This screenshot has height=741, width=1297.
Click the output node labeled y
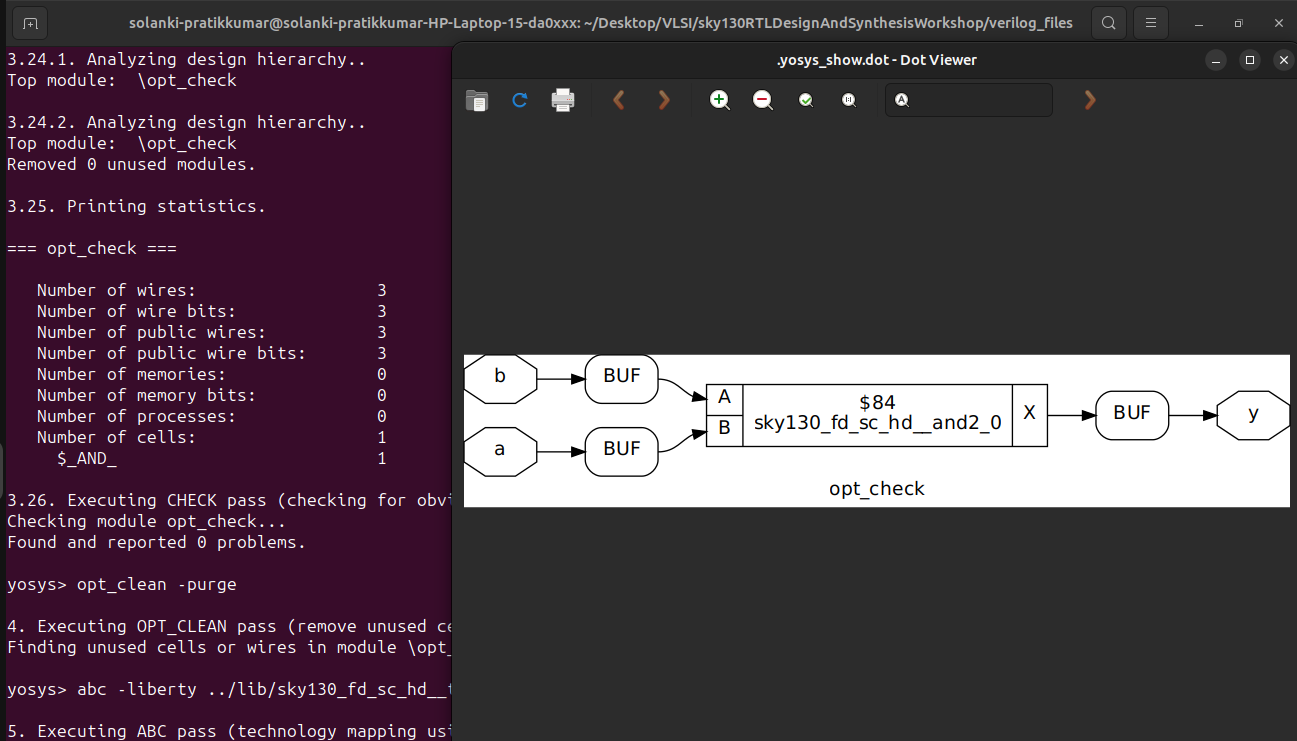click(1253, 415)
